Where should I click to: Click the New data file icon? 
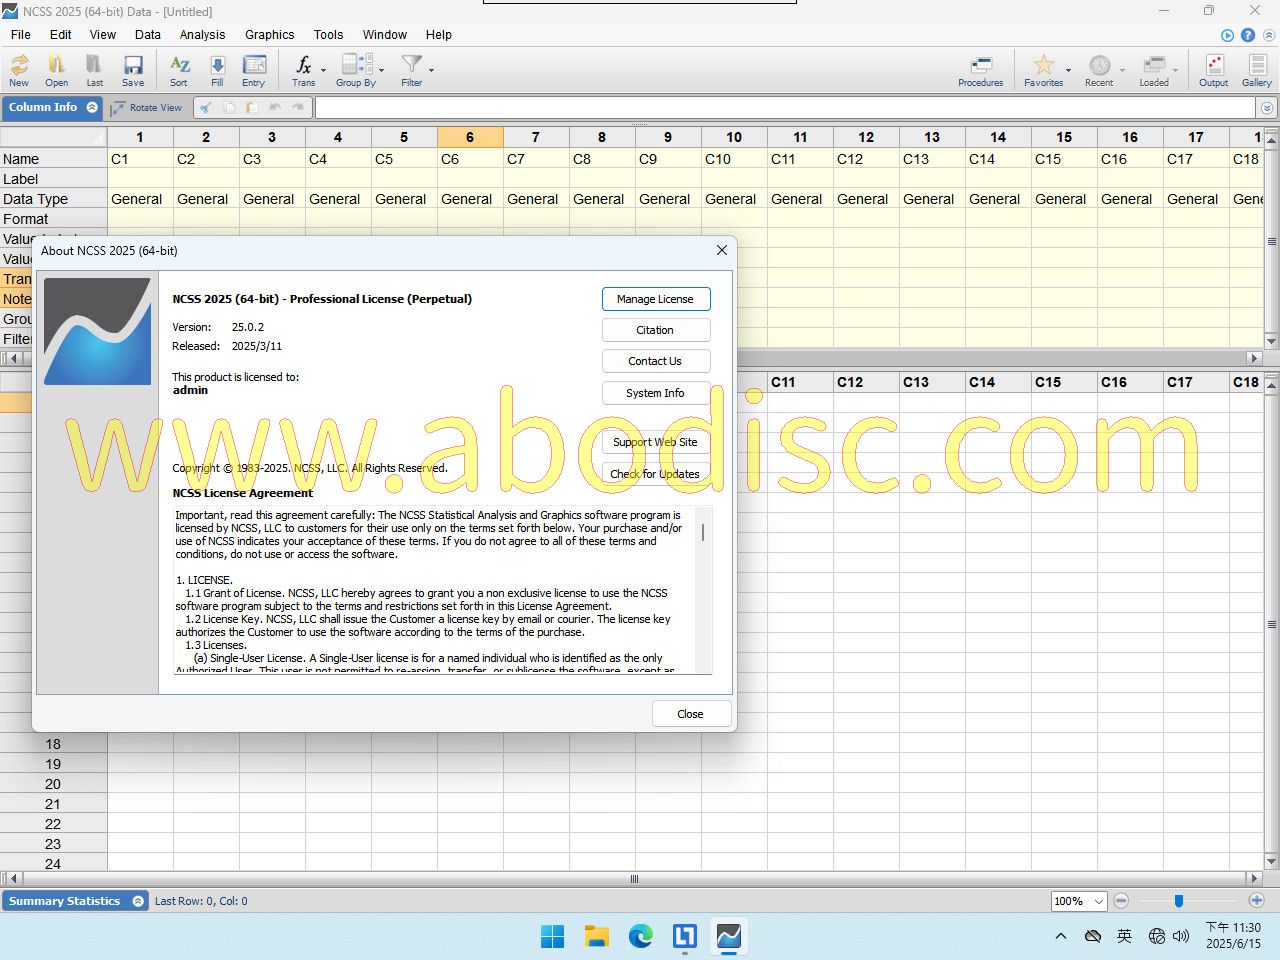click(19, 70)
